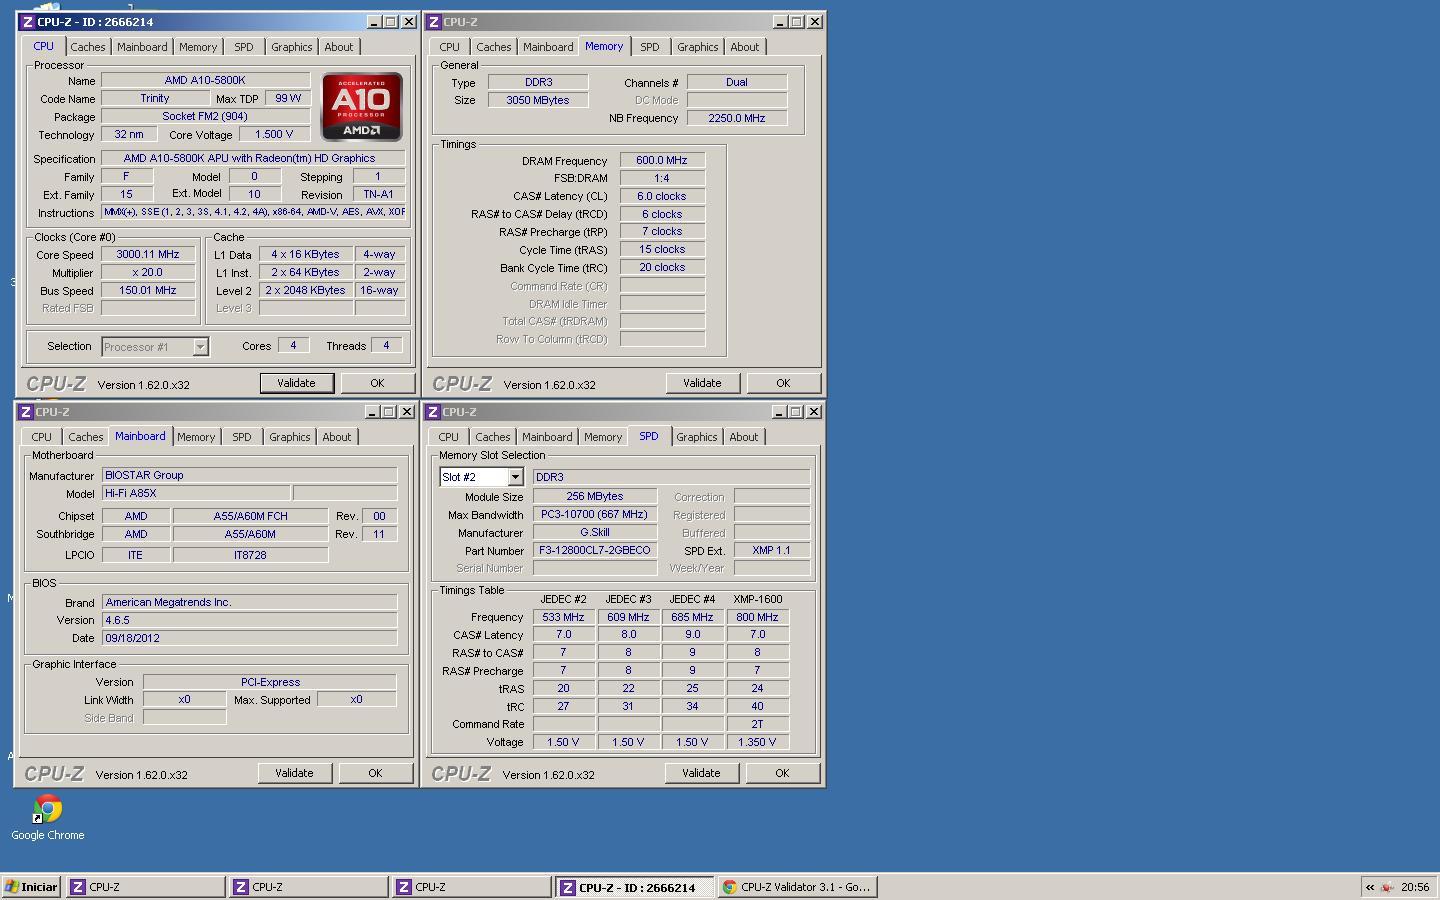Open About tab in CPU window
1440x900 pixels.
click(339, 47)
